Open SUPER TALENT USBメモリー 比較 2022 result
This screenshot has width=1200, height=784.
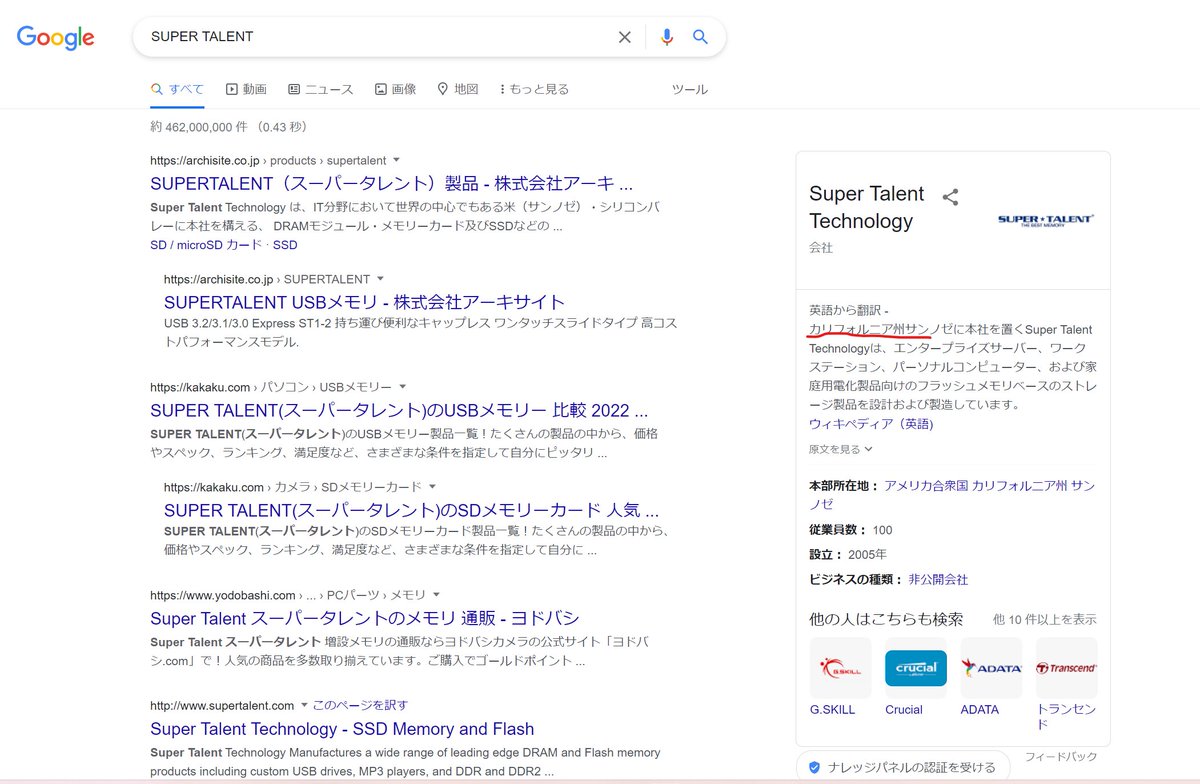pyautogui.click(x=399, y=410)
